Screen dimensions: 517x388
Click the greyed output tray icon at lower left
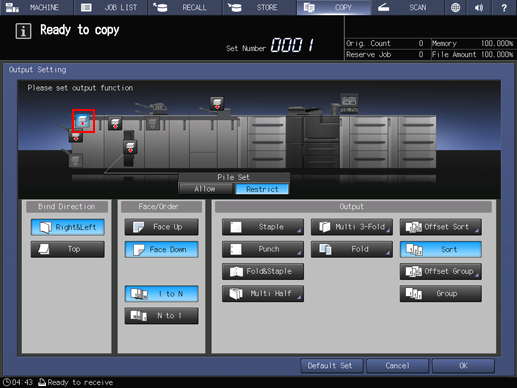coord(76,161)
